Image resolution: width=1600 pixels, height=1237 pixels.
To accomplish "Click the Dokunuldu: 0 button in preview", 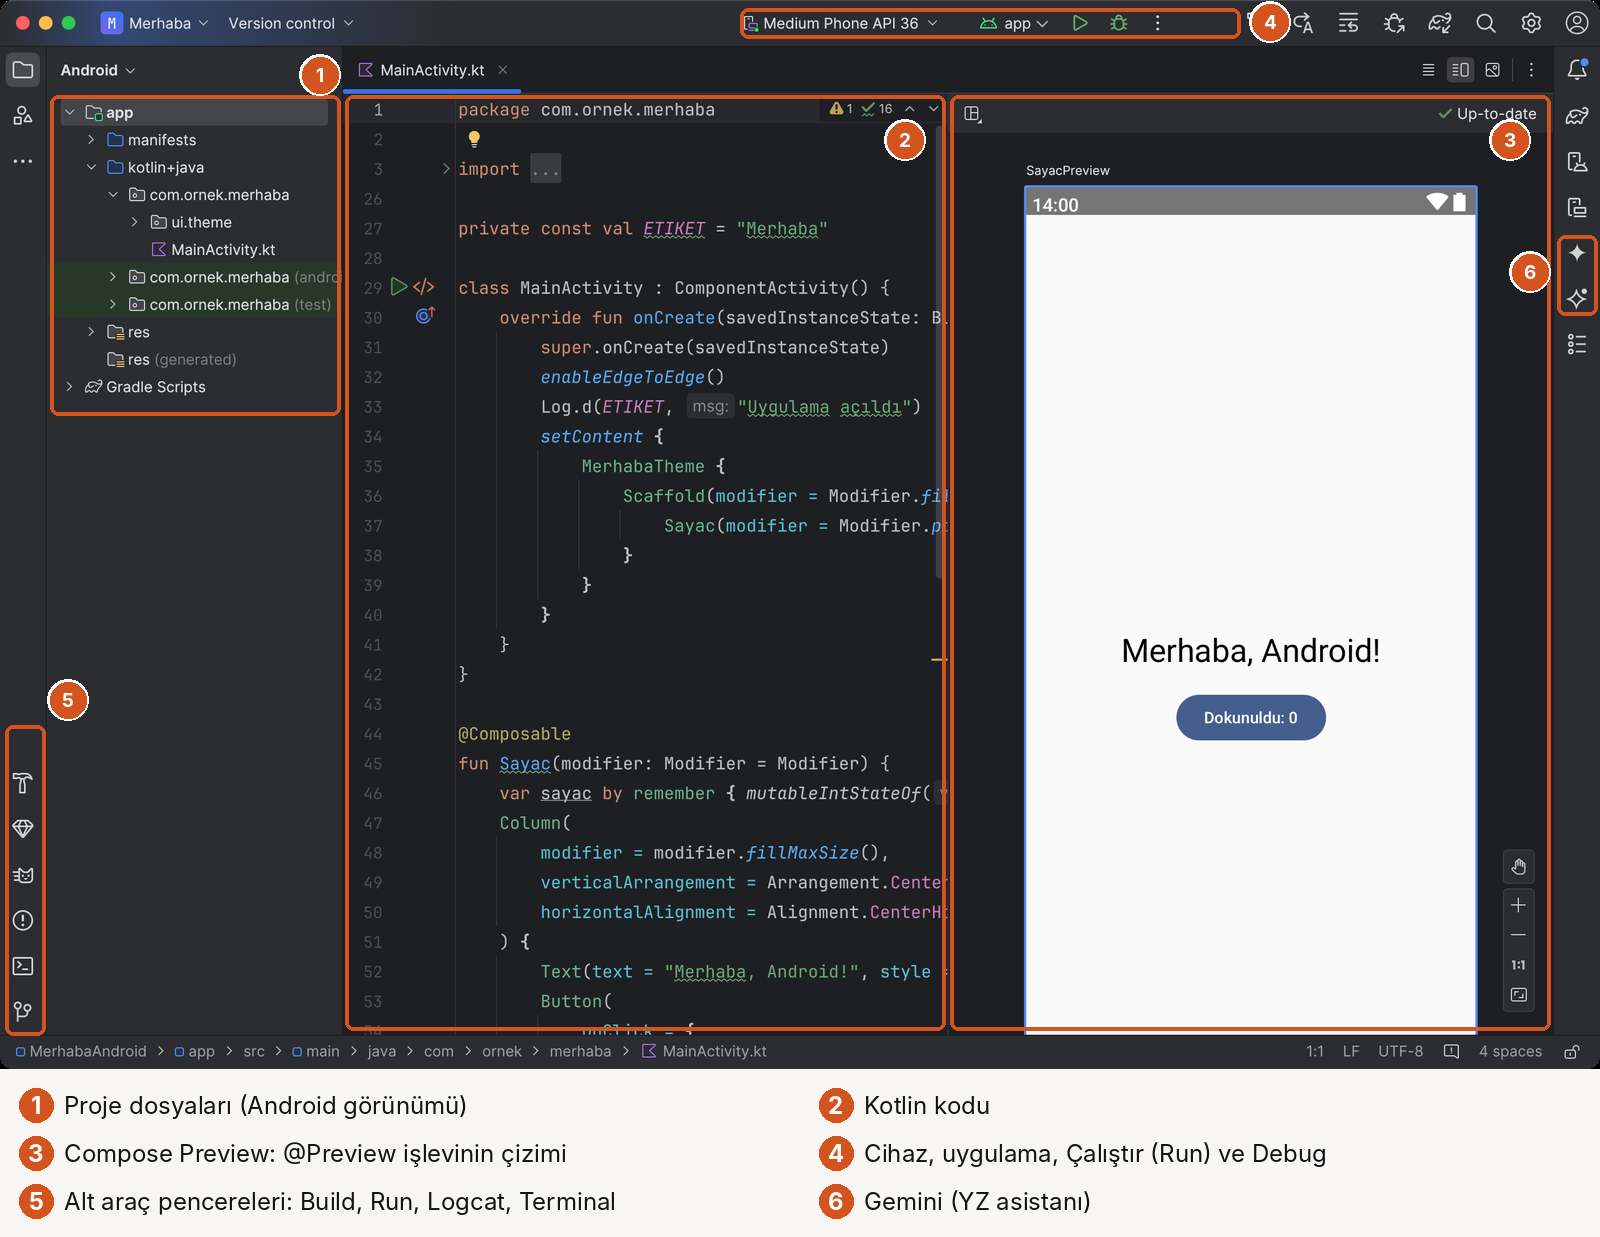I will tap(1250, 718).
